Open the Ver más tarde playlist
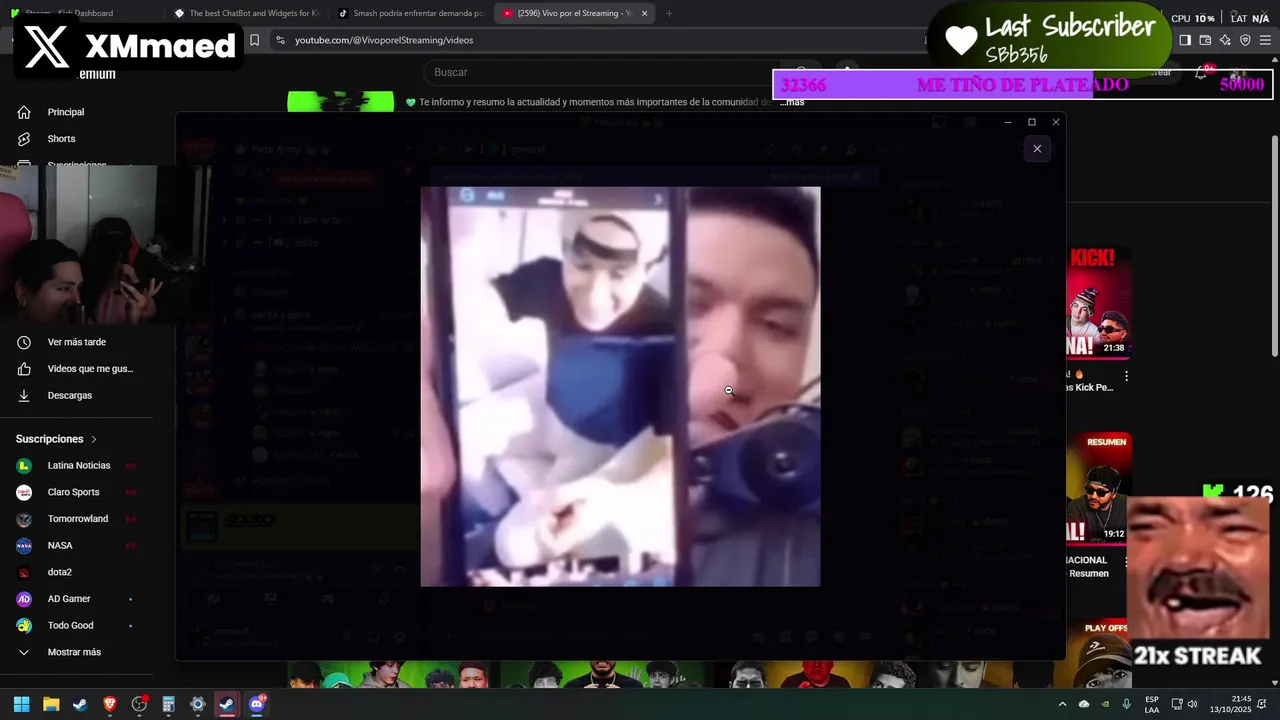The height and width of the screenshot is (720, 1280). coord(76,342)
